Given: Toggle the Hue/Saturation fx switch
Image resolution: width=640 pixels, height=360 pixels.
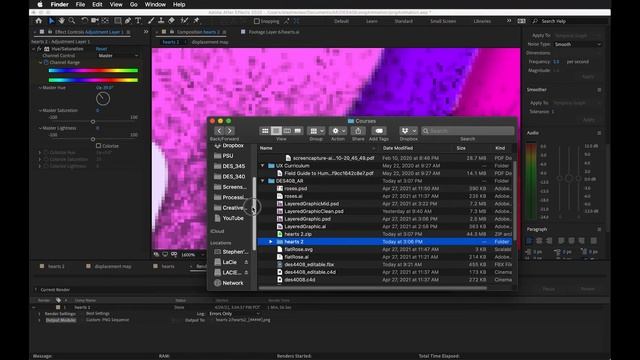Looking at the screenshot, I should coord(39,49).
